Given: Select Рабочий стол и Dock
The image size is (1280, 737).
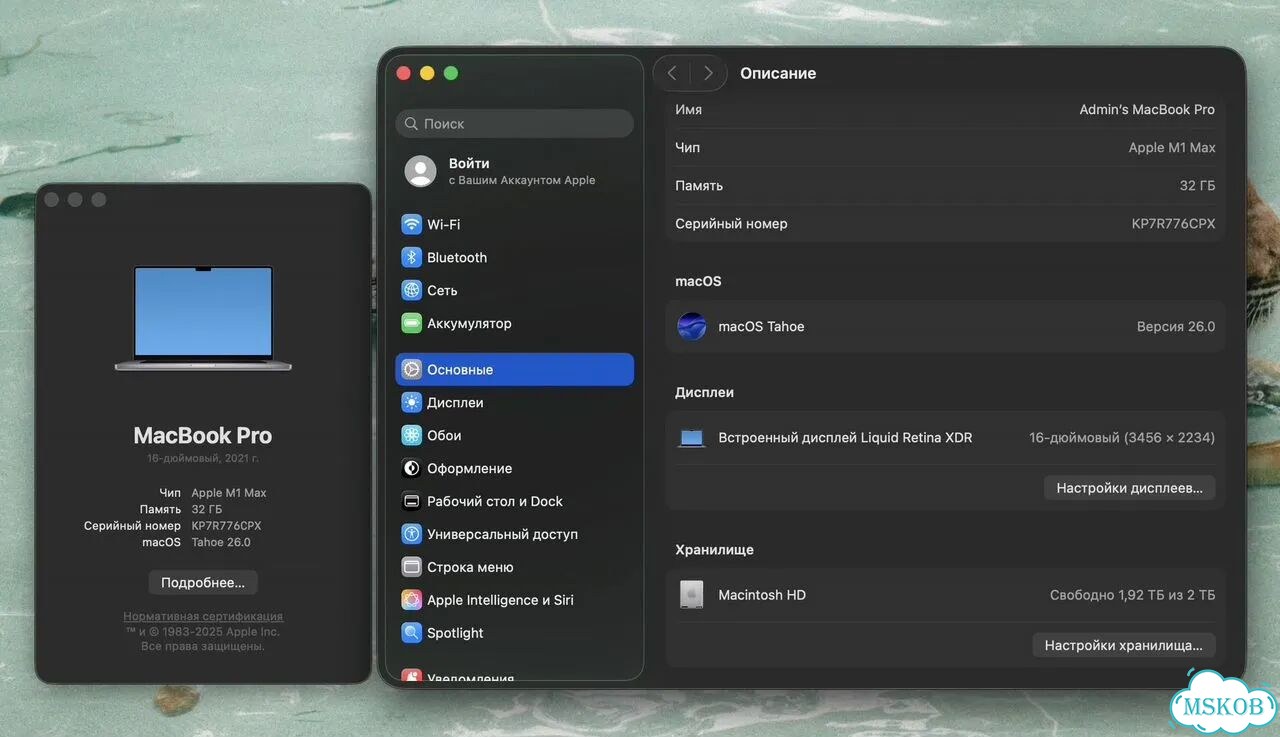Looking at the screenshot, I should [515, 501].
